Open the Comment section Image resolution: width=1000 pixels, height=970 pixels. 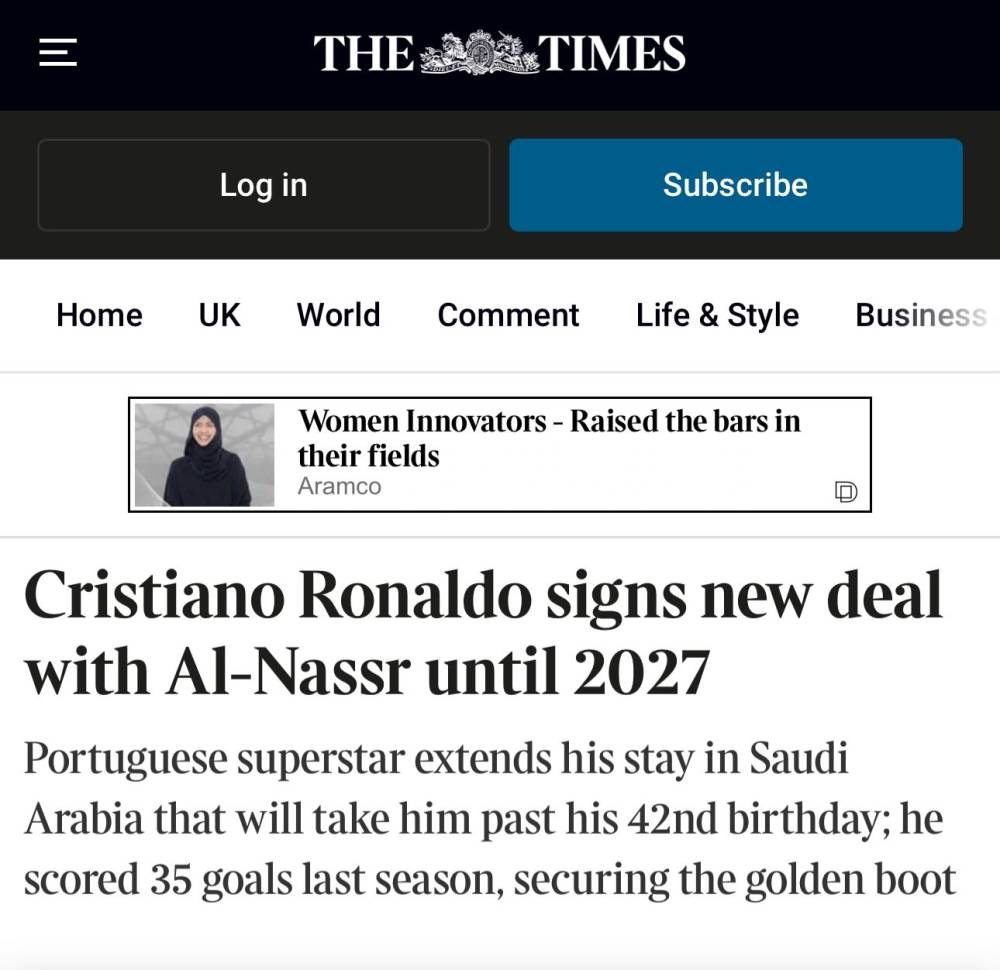click(508, 315)
